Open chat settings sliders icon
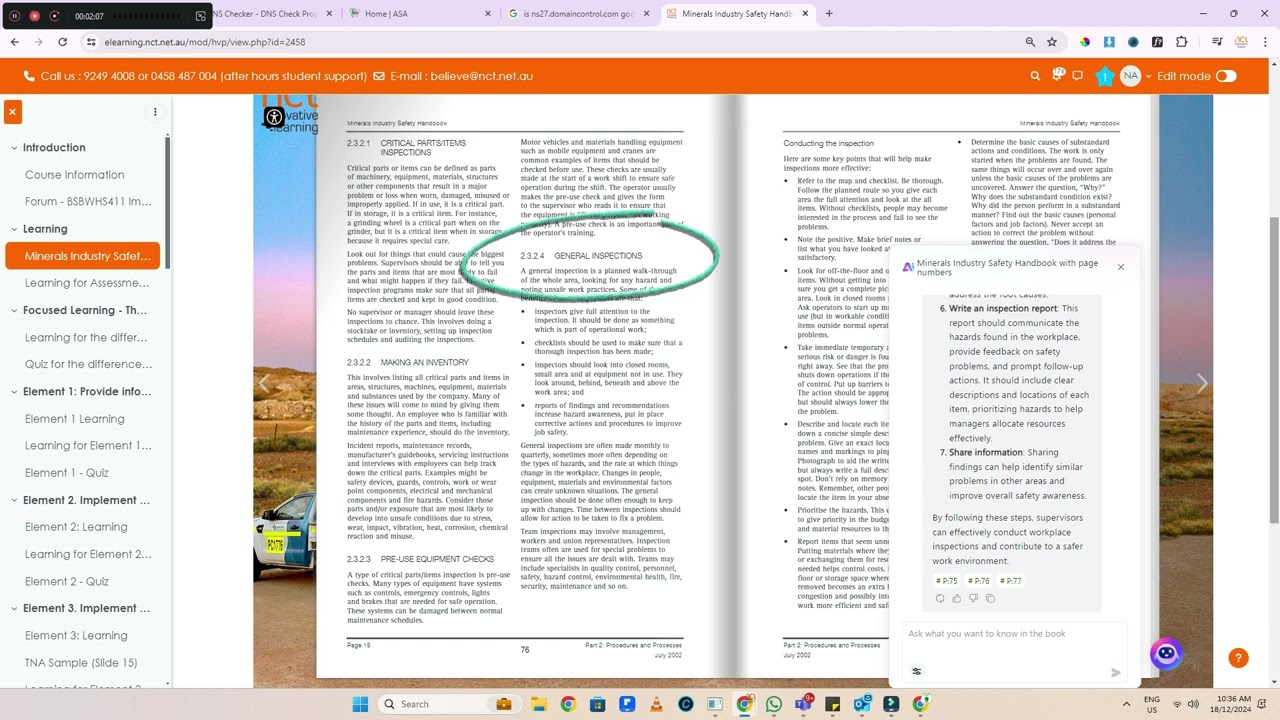The height and width of the screenshot is (720, 1280). click(x=916, y=672)
